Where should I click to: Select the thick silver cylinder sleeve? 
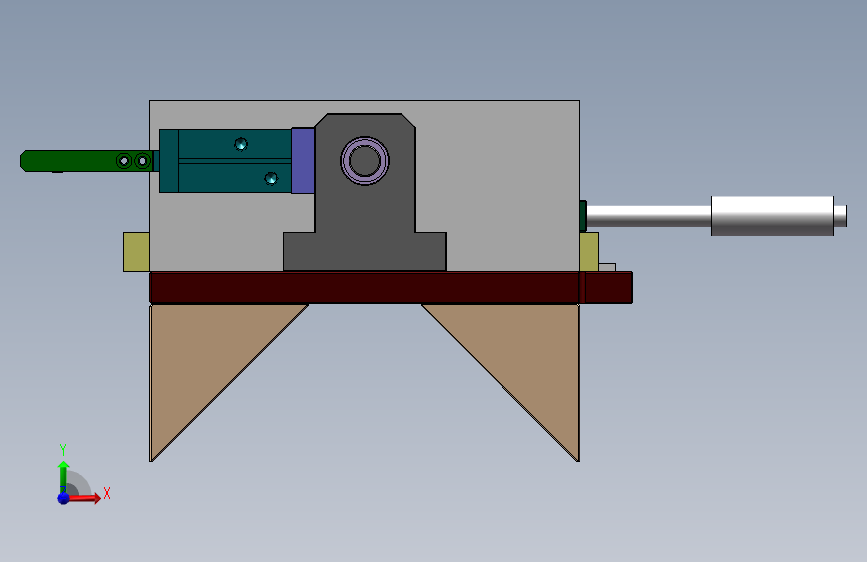pyautogui.click(x=772, y=216)
